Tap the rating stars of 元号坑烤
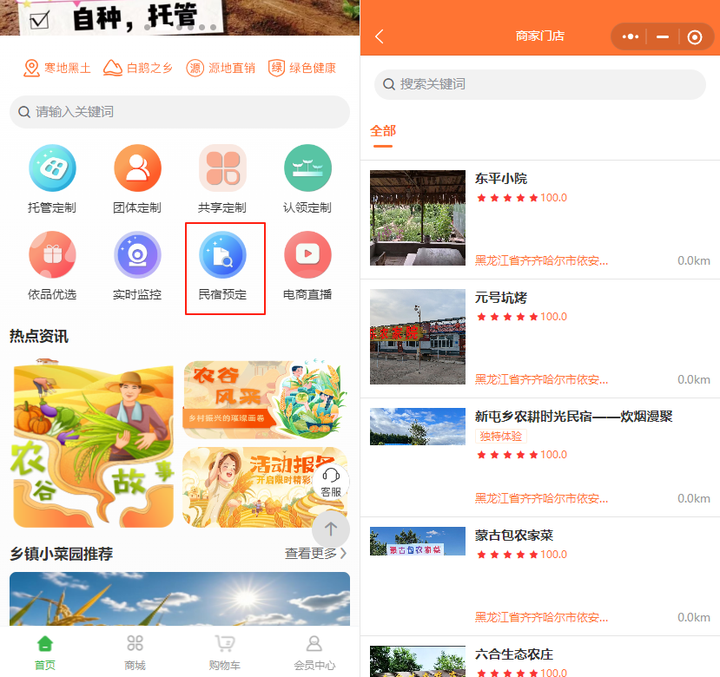This screenshot has height=677, width=720. click(507, 317)
